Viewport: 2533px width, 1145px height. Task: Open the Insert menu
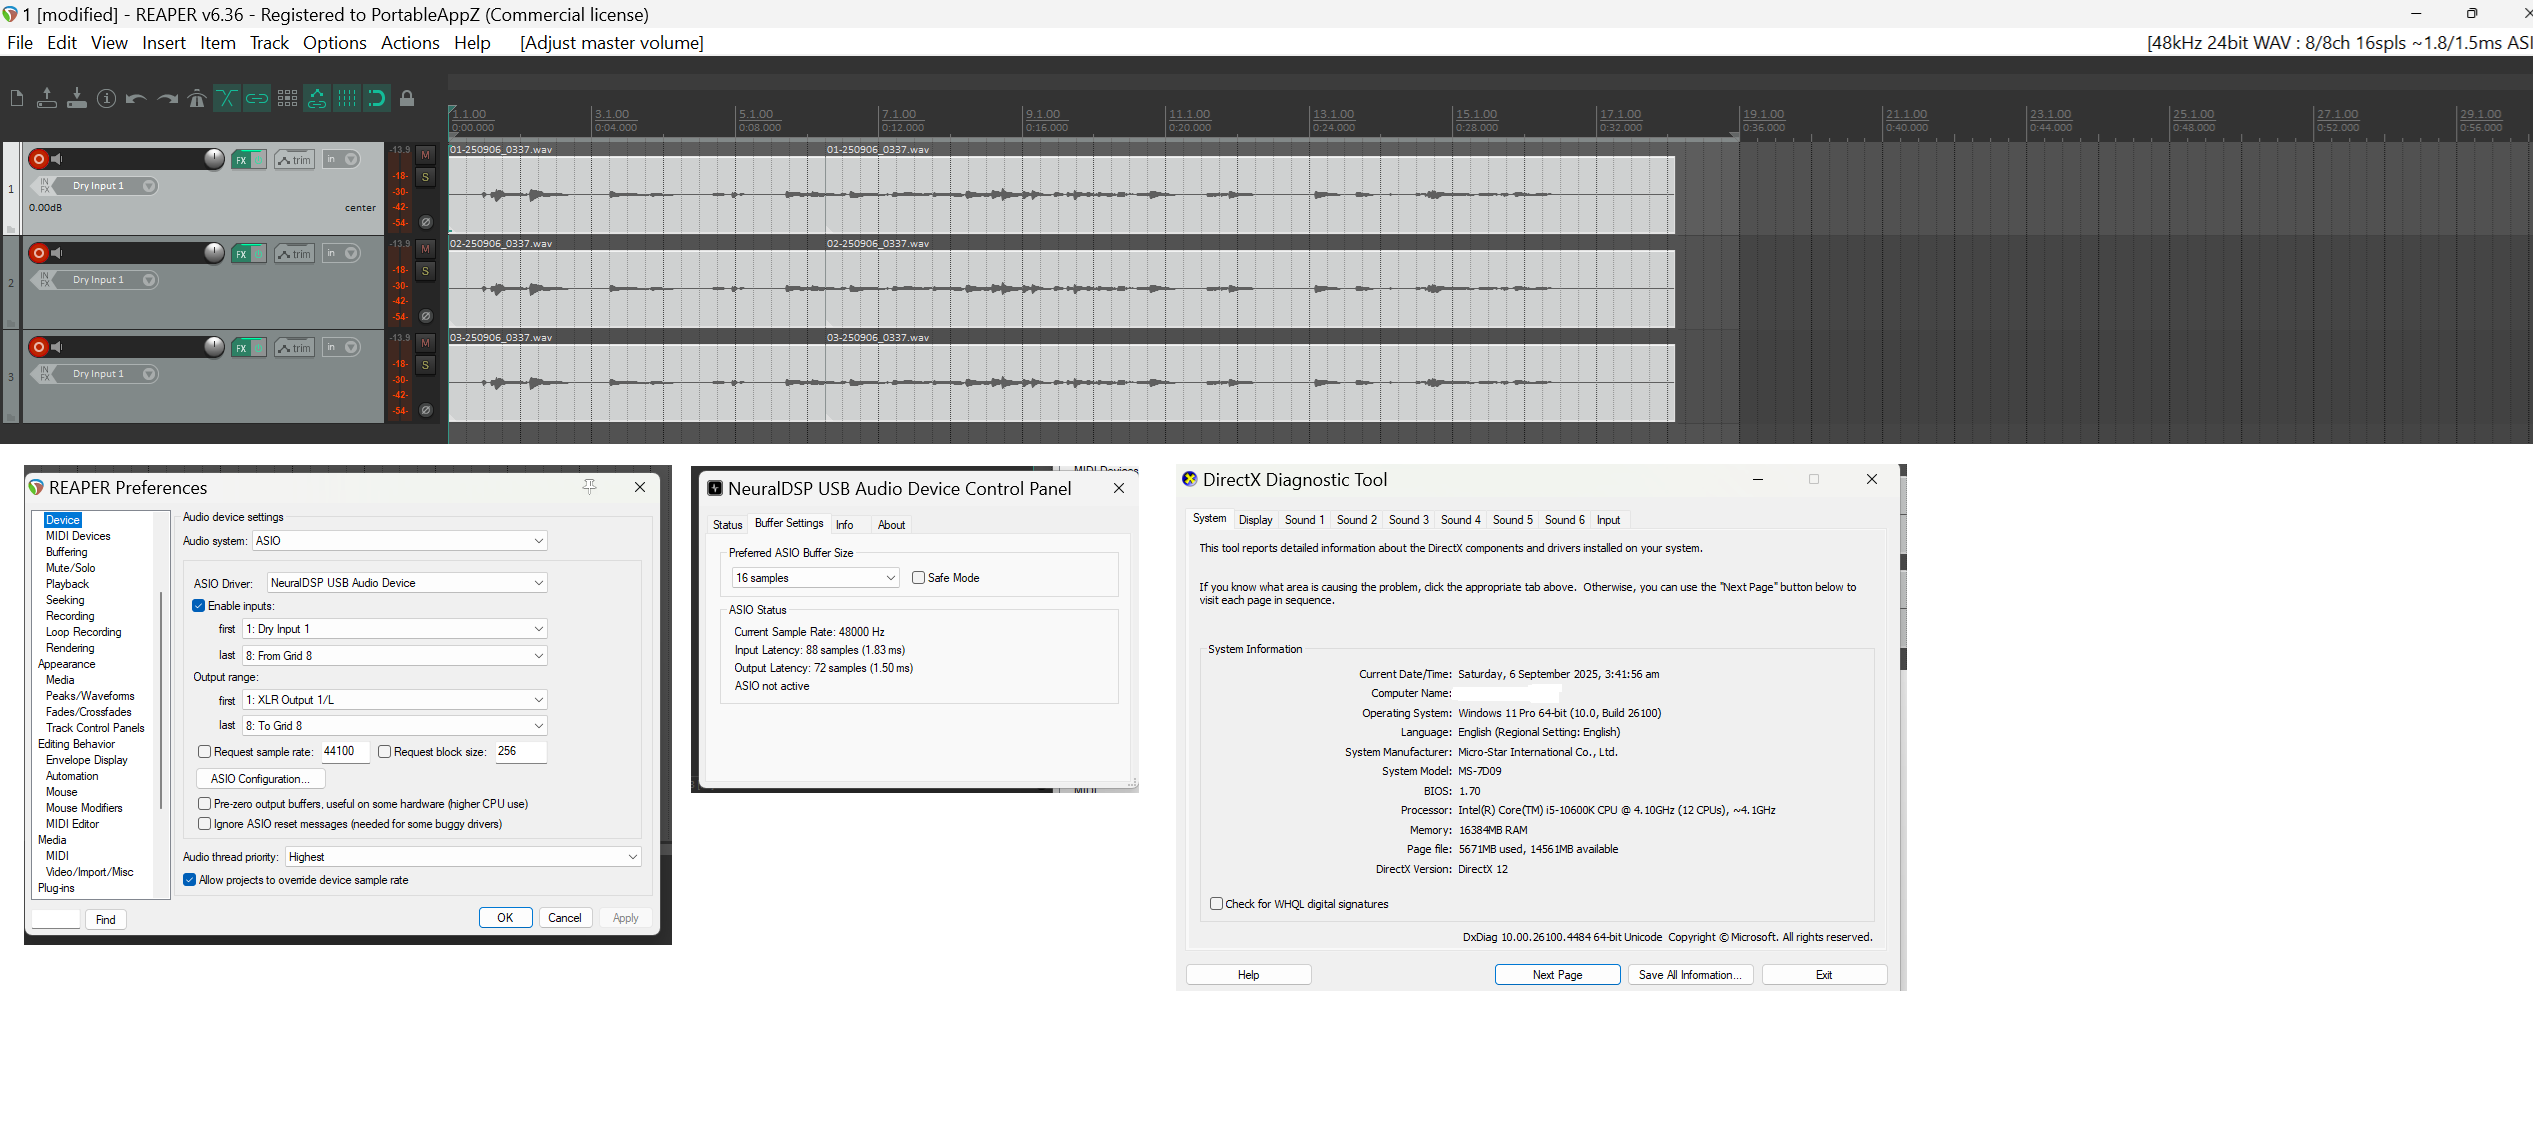point(164,43)
